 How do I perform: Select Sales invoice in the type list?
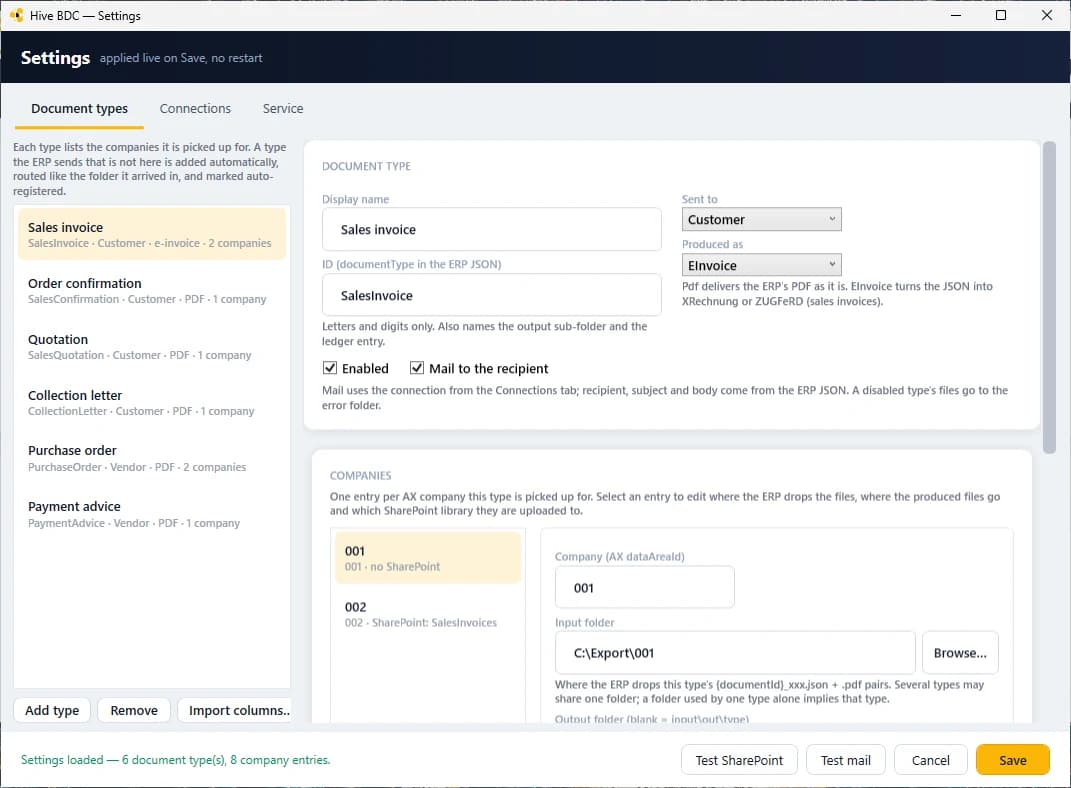point(152,234)
